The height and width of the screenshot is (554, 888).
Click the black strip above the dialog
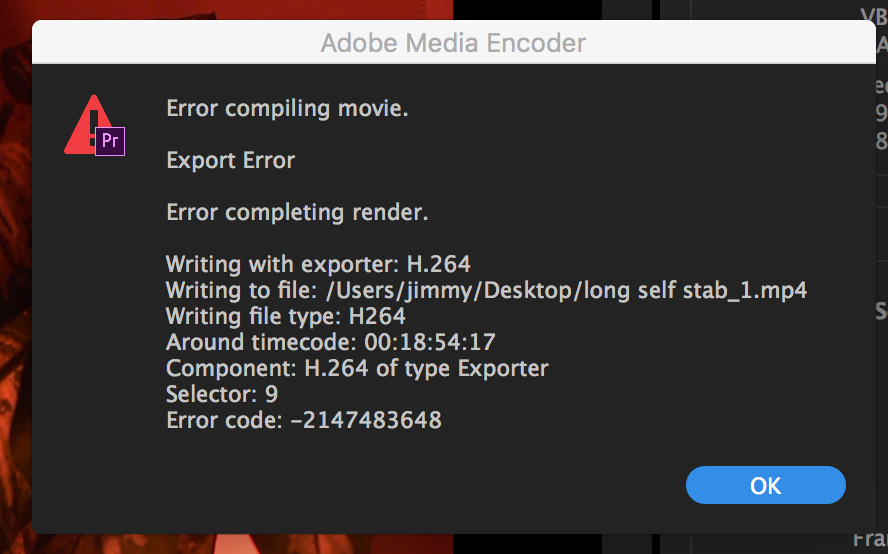pyautogui.click(x=530, y=10)
